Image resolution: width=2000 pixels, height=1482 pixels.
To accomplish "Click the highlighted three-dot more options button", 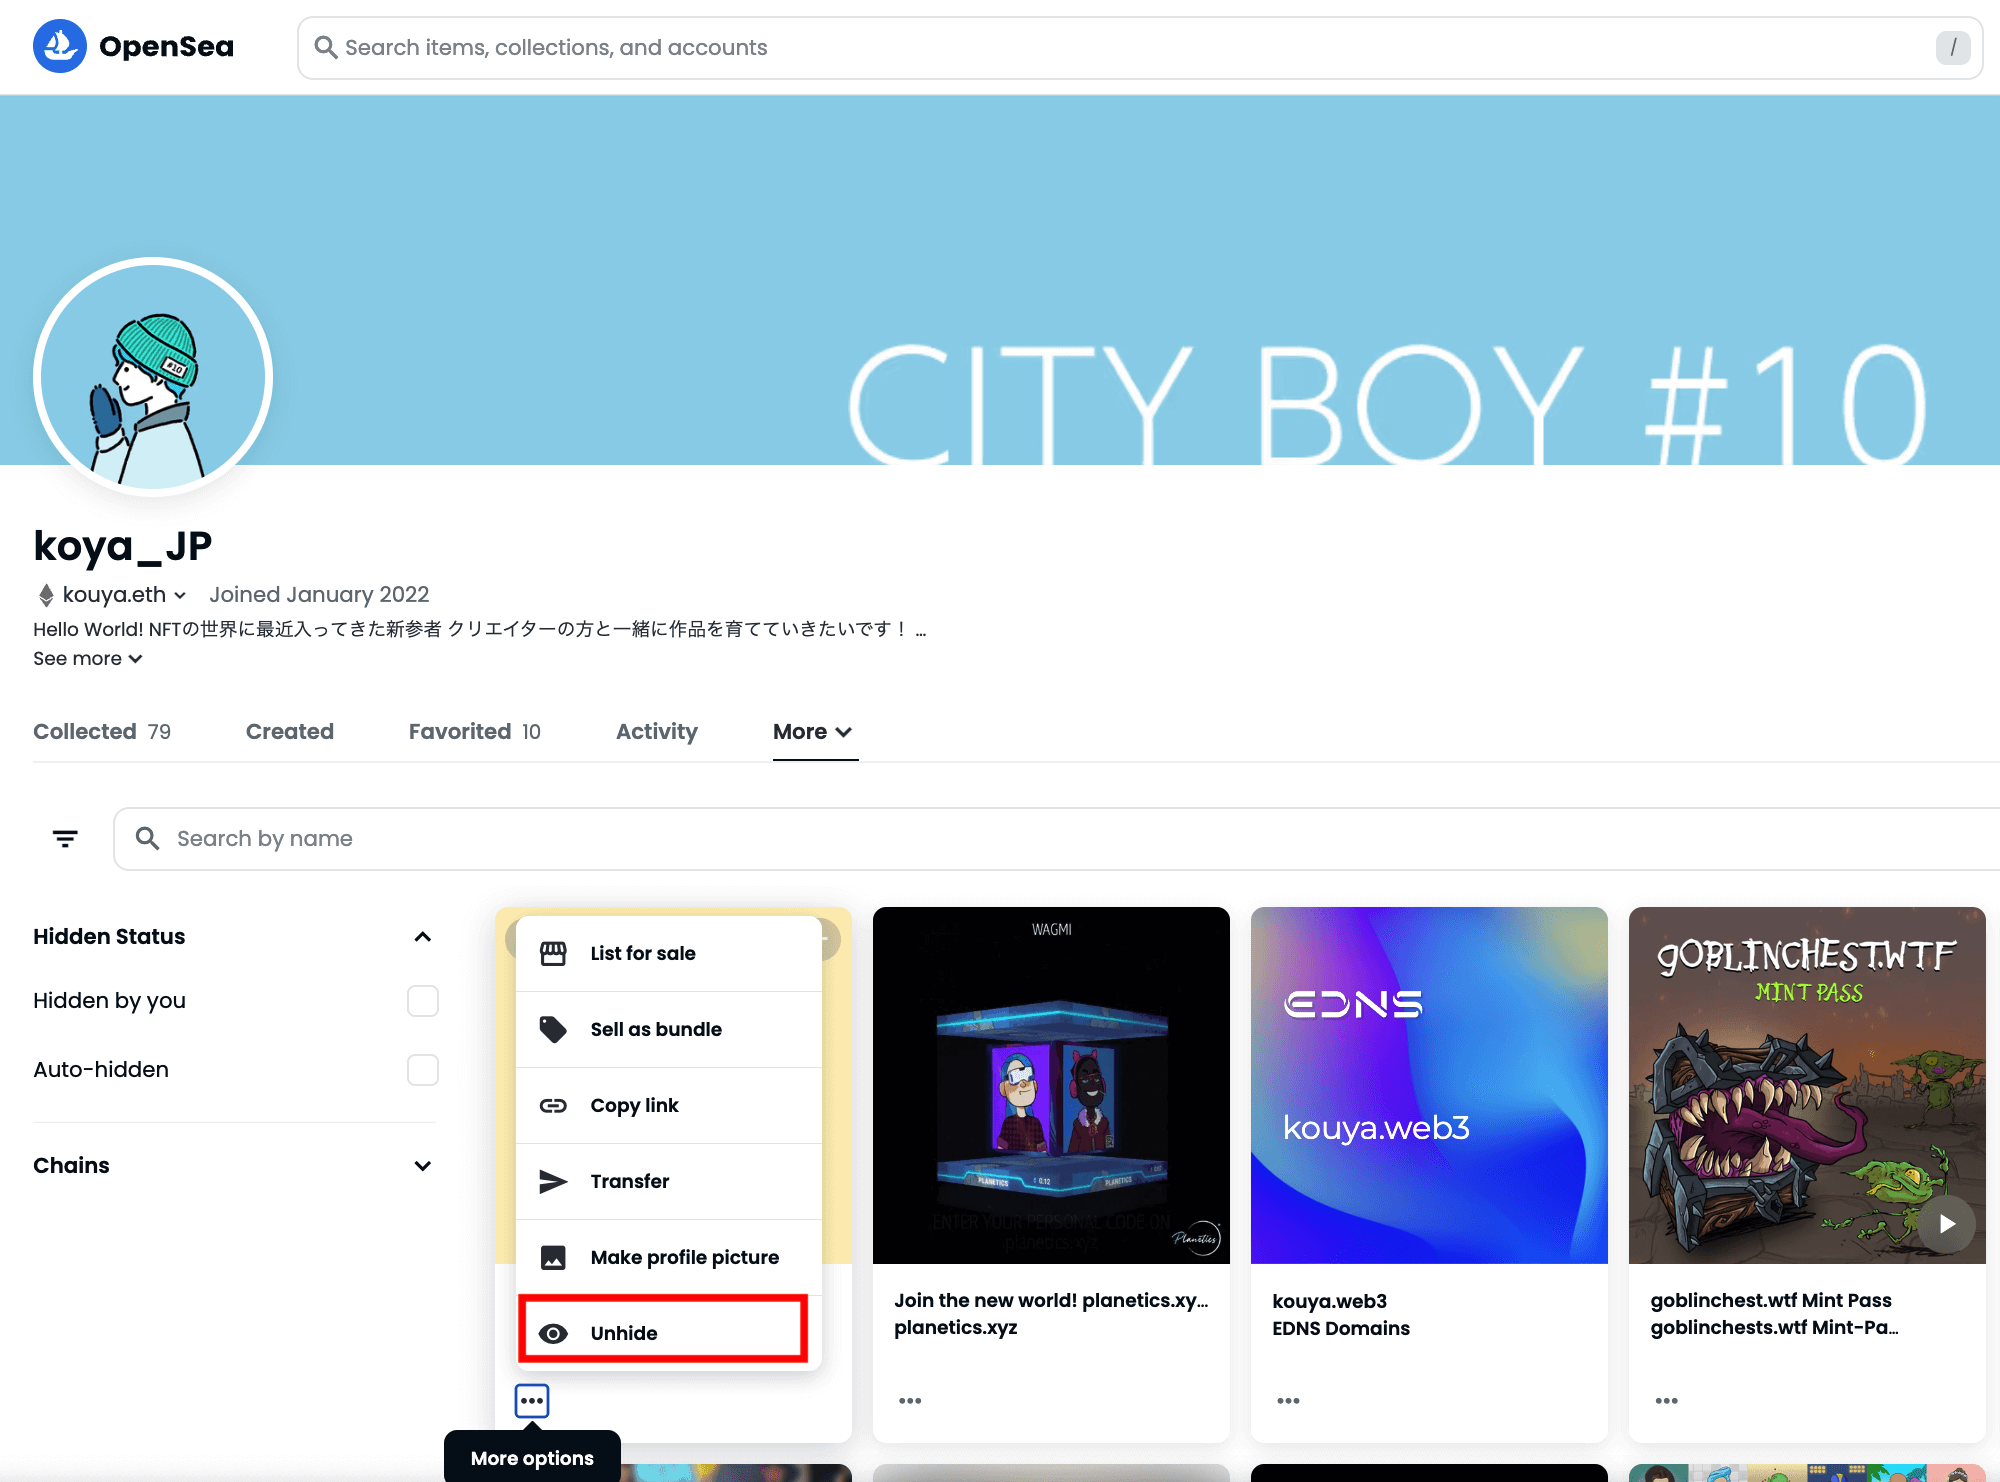I will (532, 1401).
